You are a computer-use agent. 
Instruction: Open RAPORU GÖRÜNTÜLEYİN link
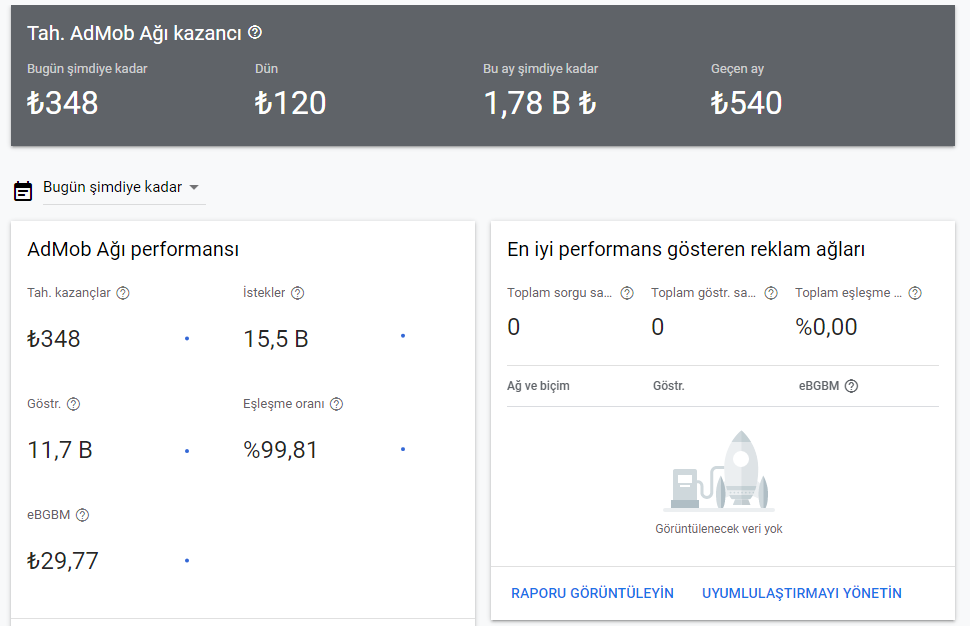point(592,593)
